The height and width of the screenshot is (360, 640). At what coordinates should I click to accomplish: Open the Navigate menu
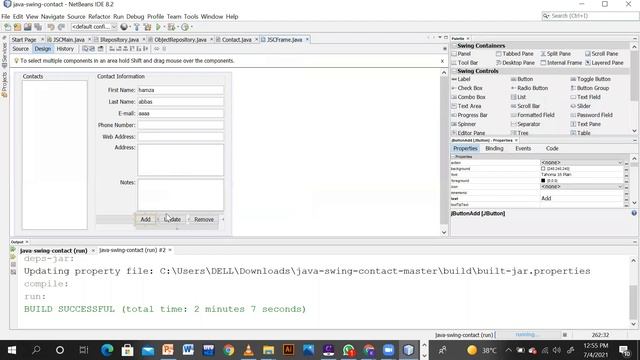tap(53, 17)
